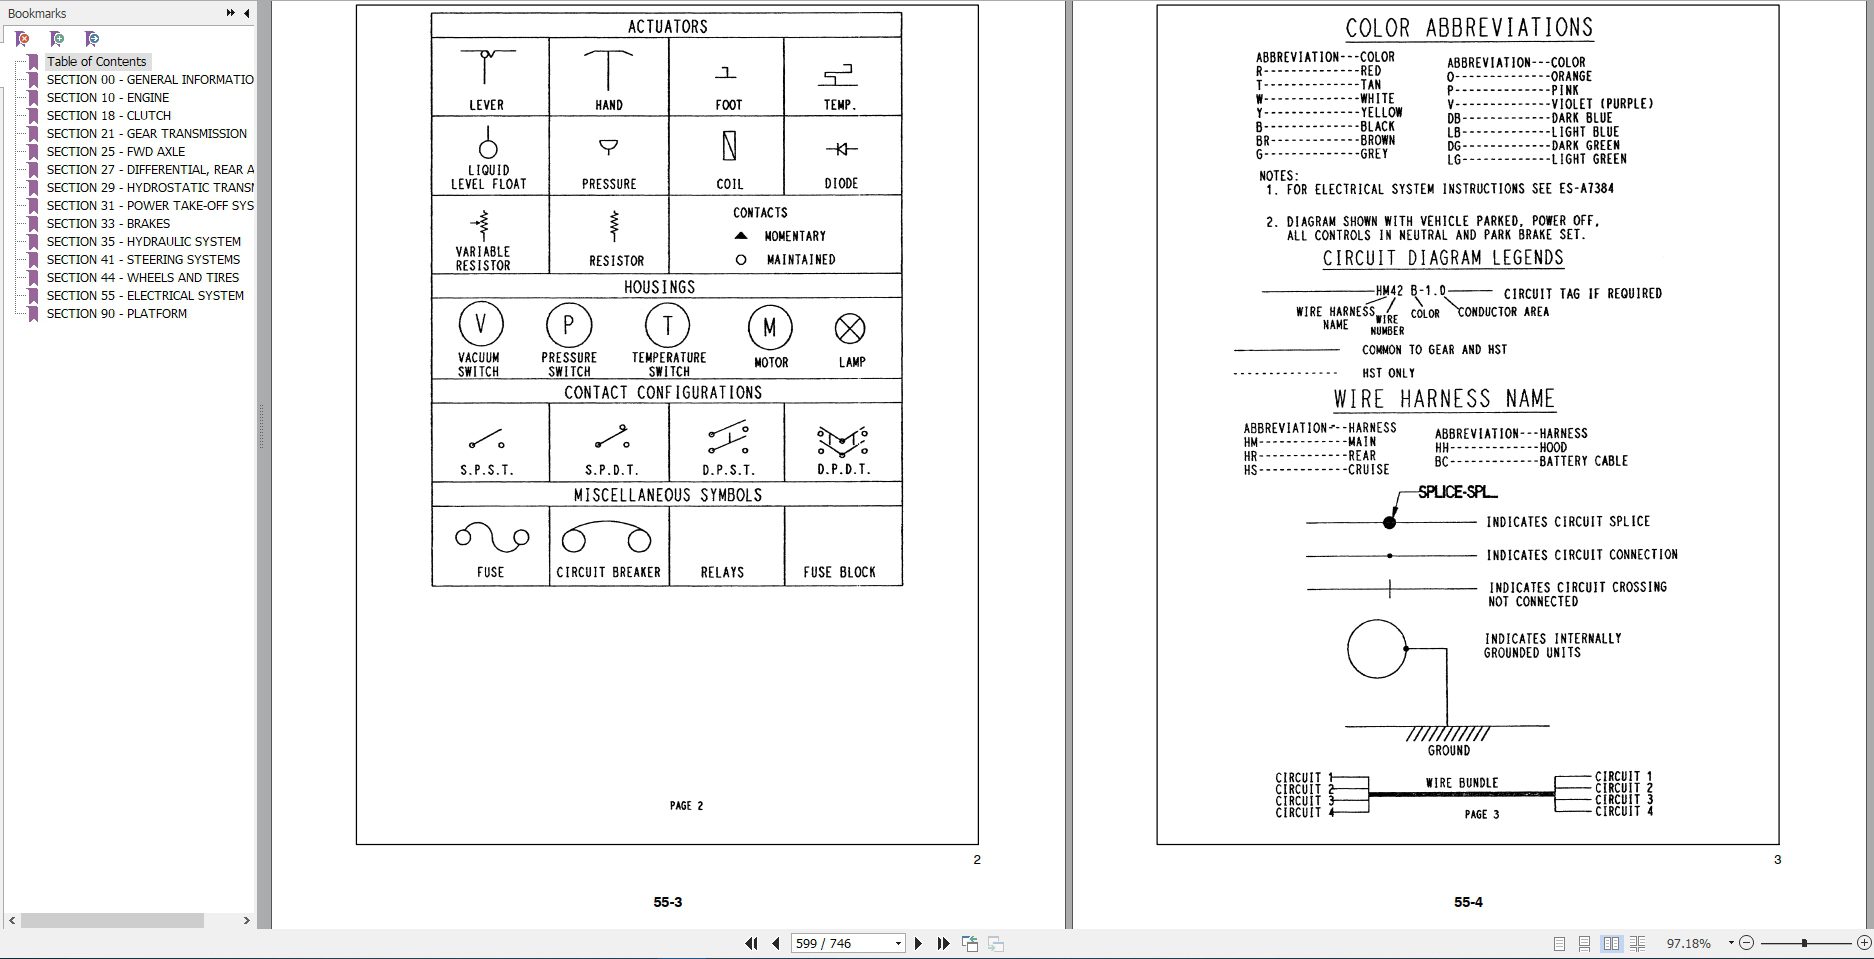Select continuous scrolling page layout
The height and width of the screenshot is (959, 1874).
tap(1584, 943)
